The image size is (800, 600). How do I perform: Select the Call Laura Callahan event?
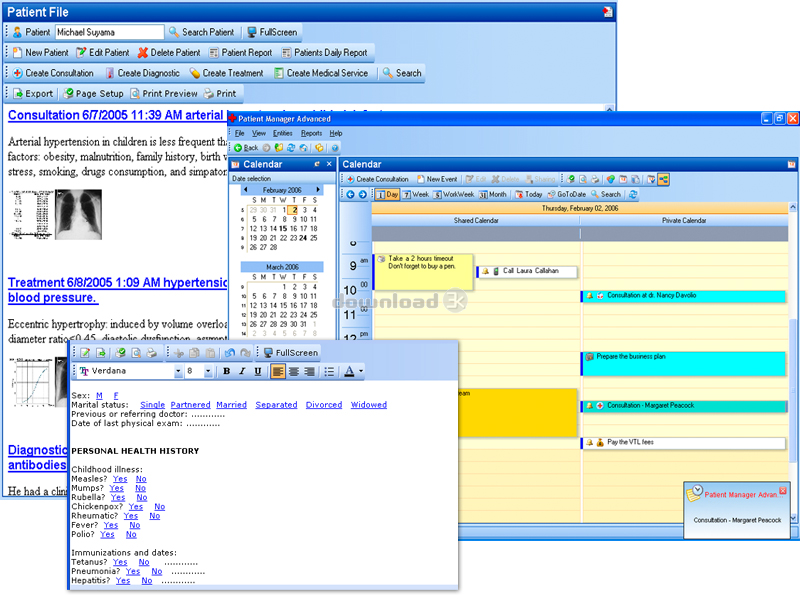coord(527,271)
